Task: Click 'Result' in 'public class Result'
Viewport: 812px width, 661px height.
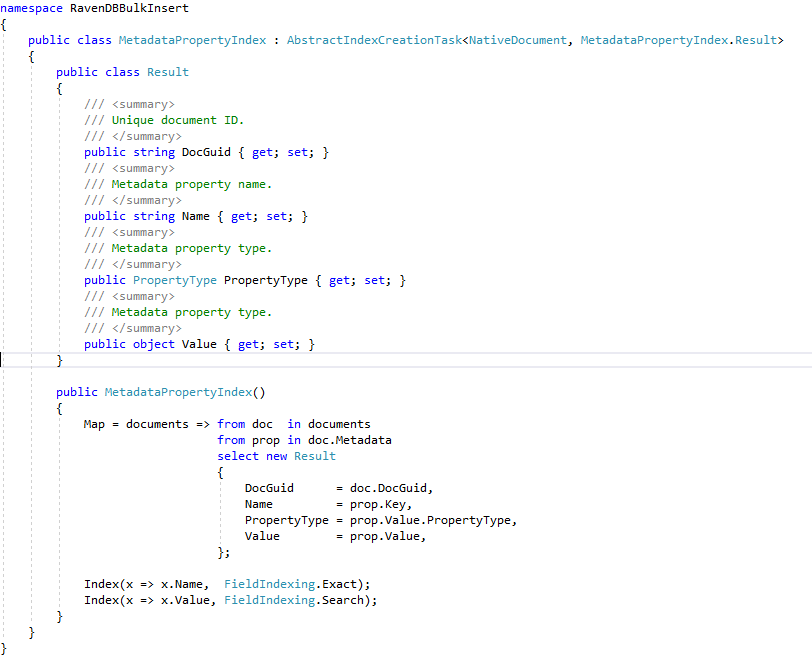Action: pos(168,72)
